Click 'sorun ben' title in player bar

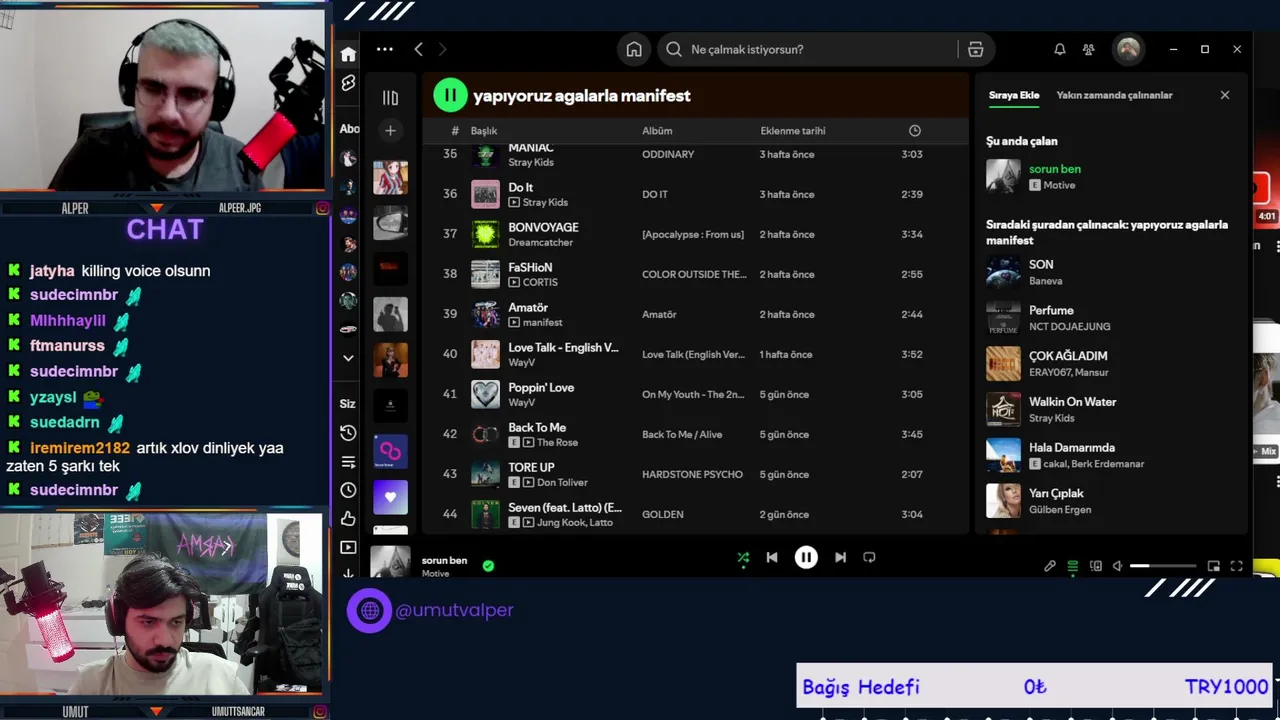click(x=444, y=561)
